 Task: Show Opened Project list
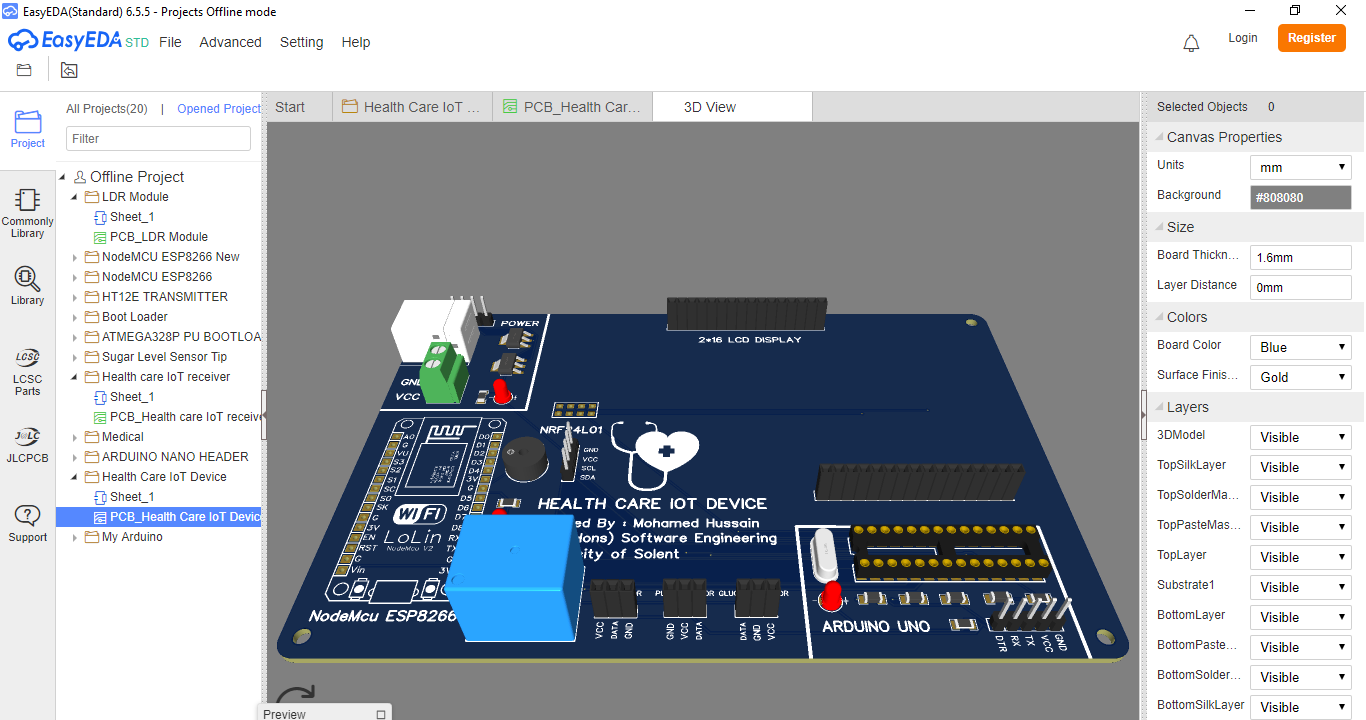coord(220,109)
